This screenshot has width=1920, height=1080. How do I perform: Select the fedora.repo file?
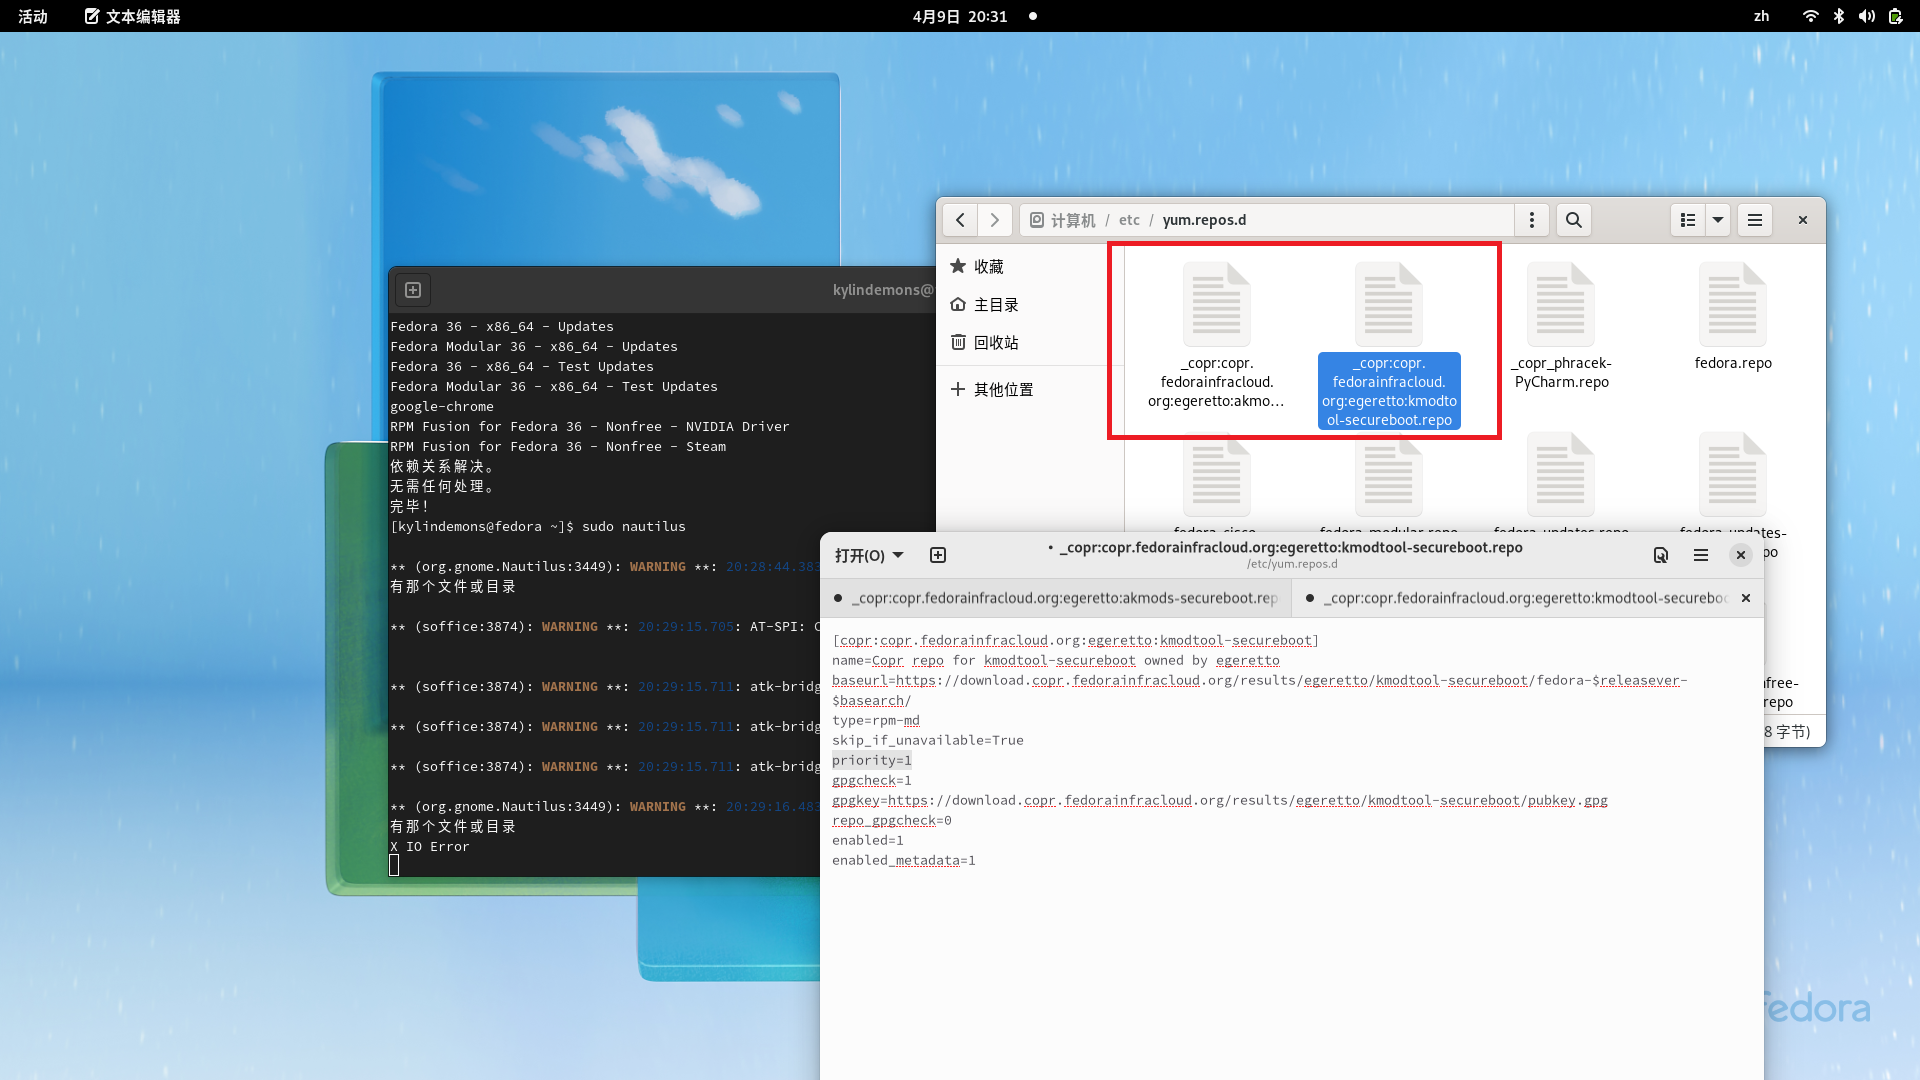[1732, 320]
